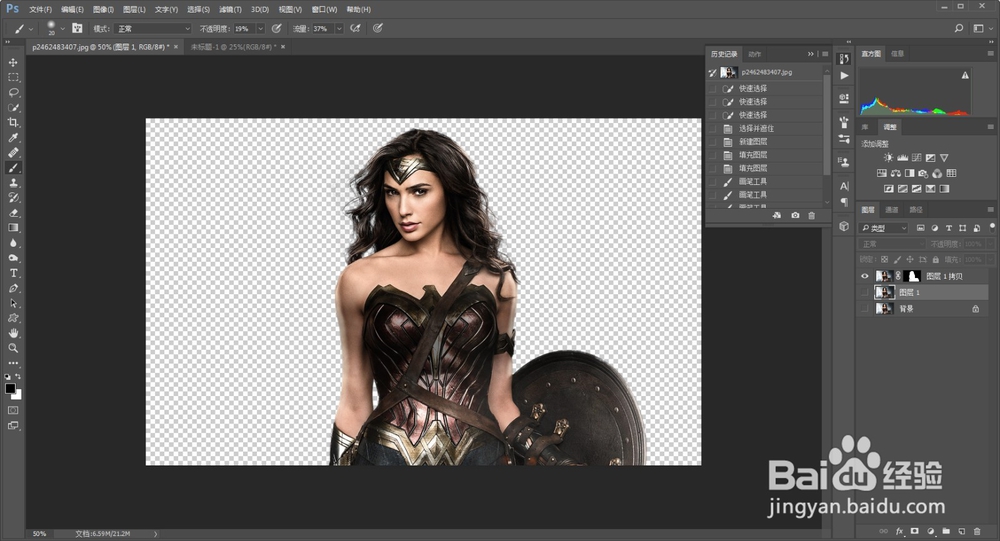1000x541 pixels.
Task: Select the Blur tool
Action: 13,243
